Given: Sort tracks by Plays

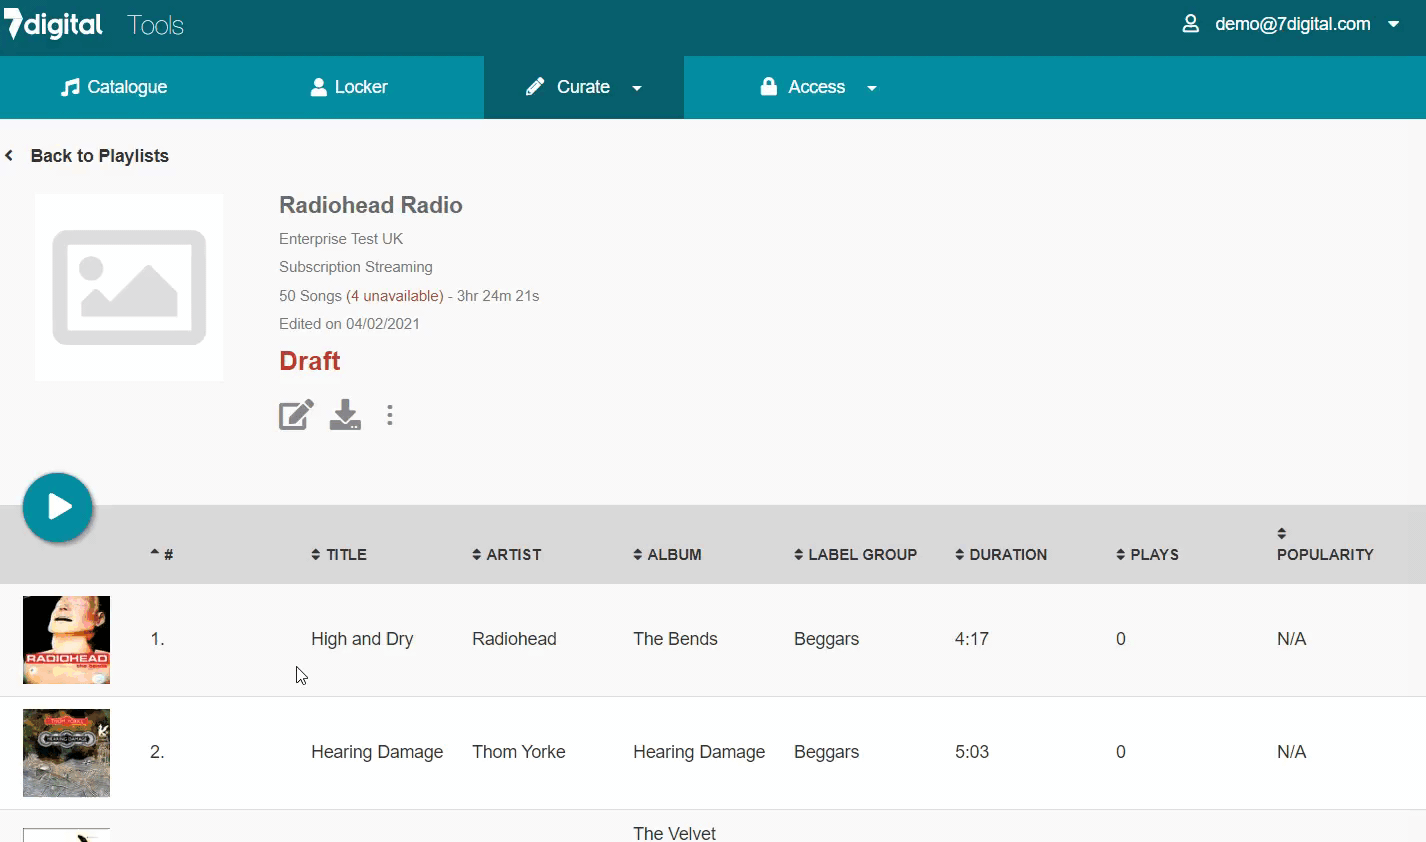Looking at the screenshot, I should (x=1147, y=554).
